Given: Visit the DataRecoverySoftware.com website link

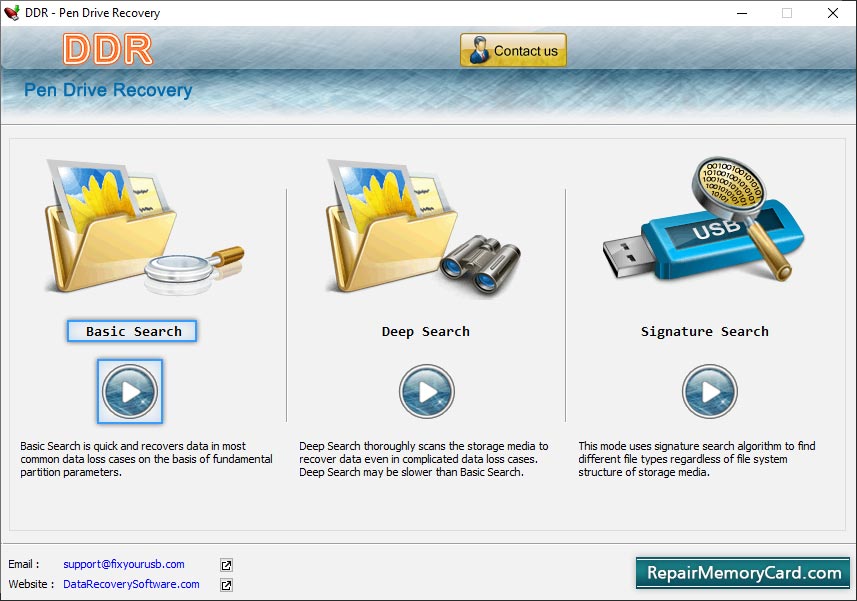Looking at the screenshot, I should [131, 584].
